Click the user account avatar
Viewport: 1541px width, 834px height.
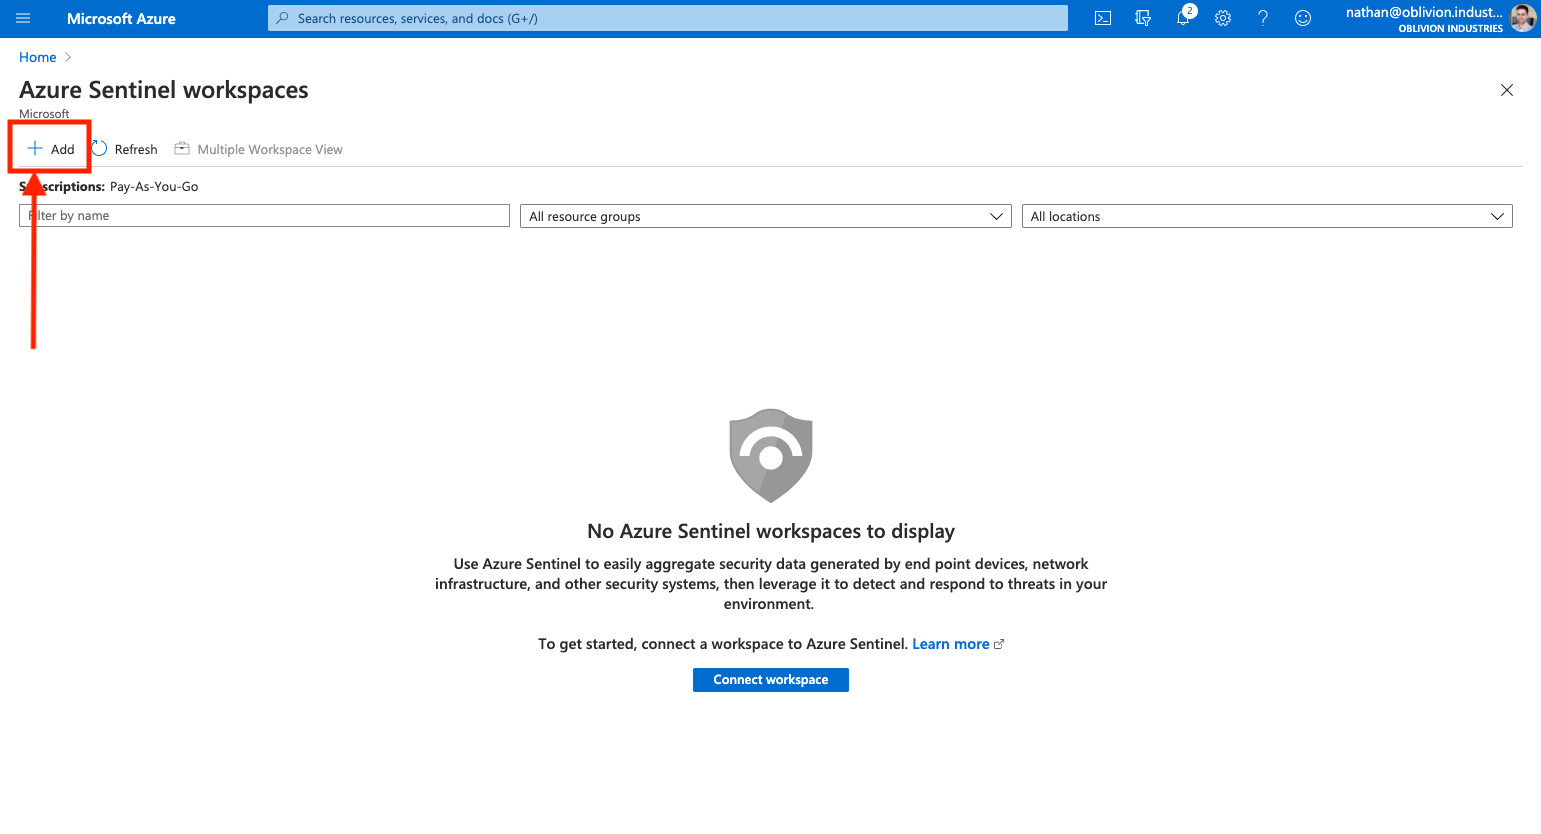[x=1522, y=18]
